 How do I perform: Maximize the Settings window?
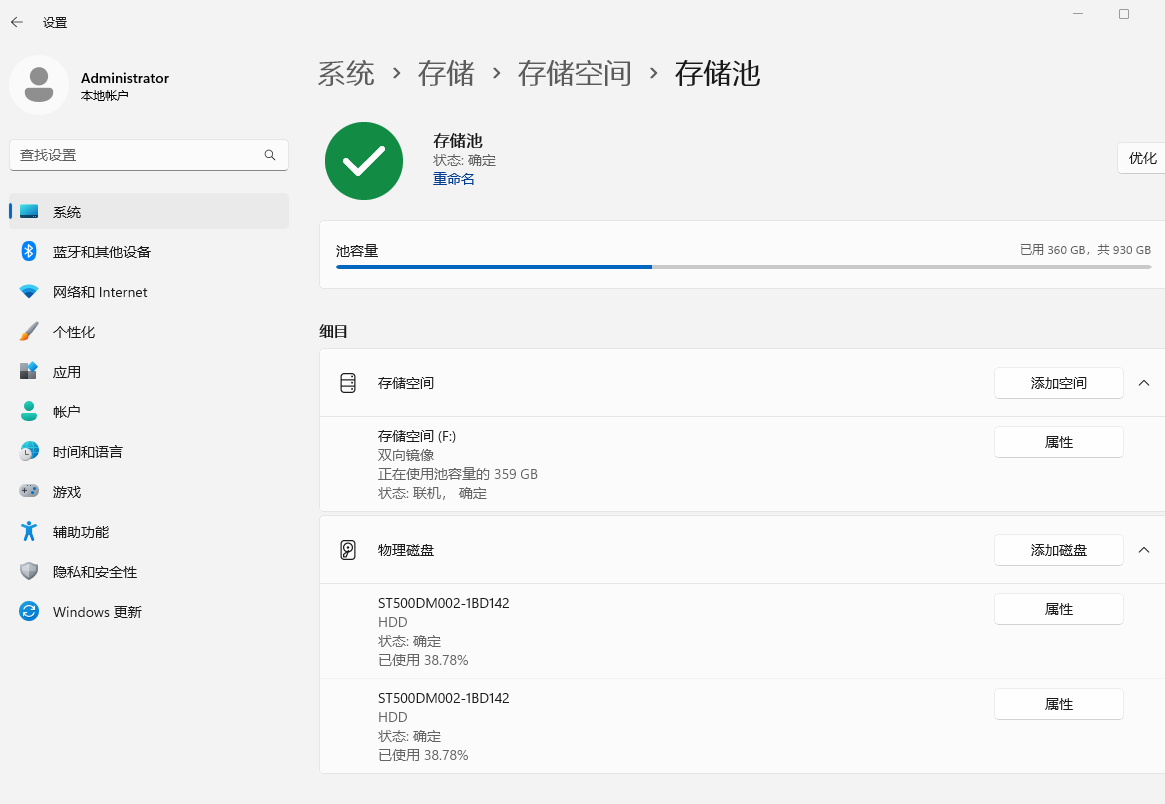coord(1124,14)
